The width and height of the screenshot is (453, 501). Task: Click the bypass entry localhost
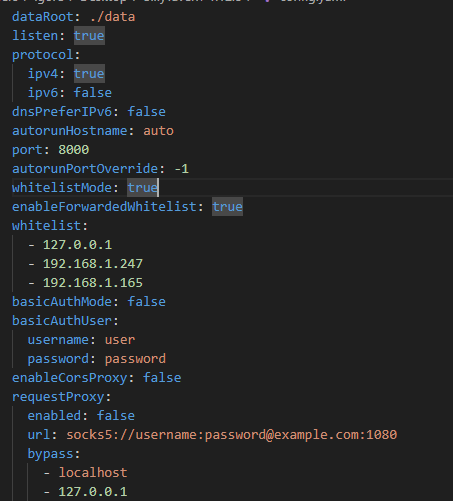click(93, 473)
